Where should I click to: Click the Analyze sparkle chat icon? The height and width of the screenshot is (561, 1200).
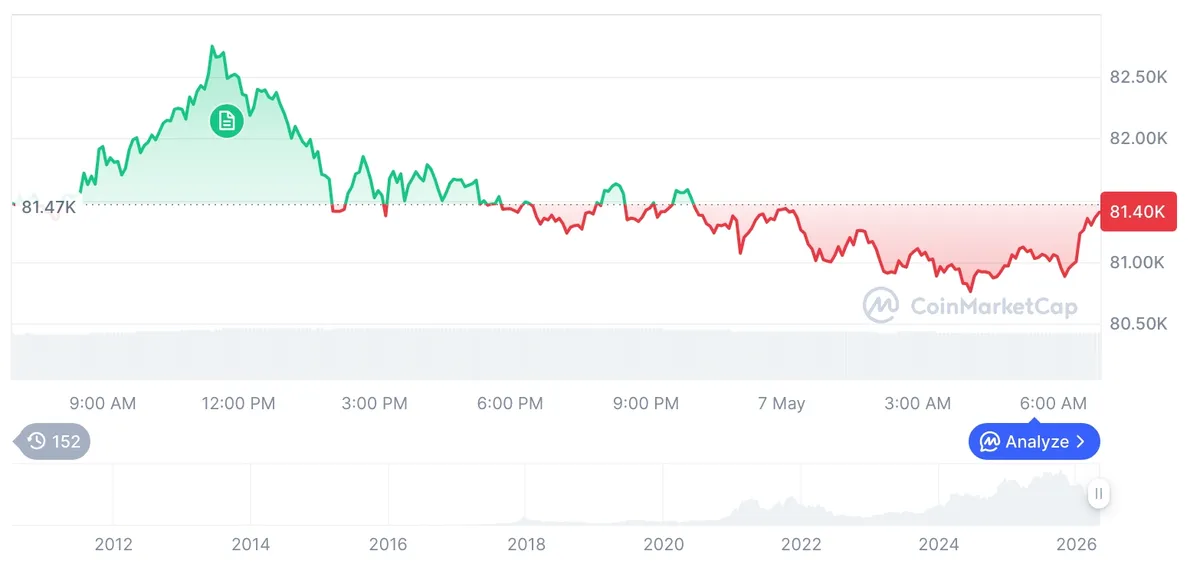pos(990,441)
